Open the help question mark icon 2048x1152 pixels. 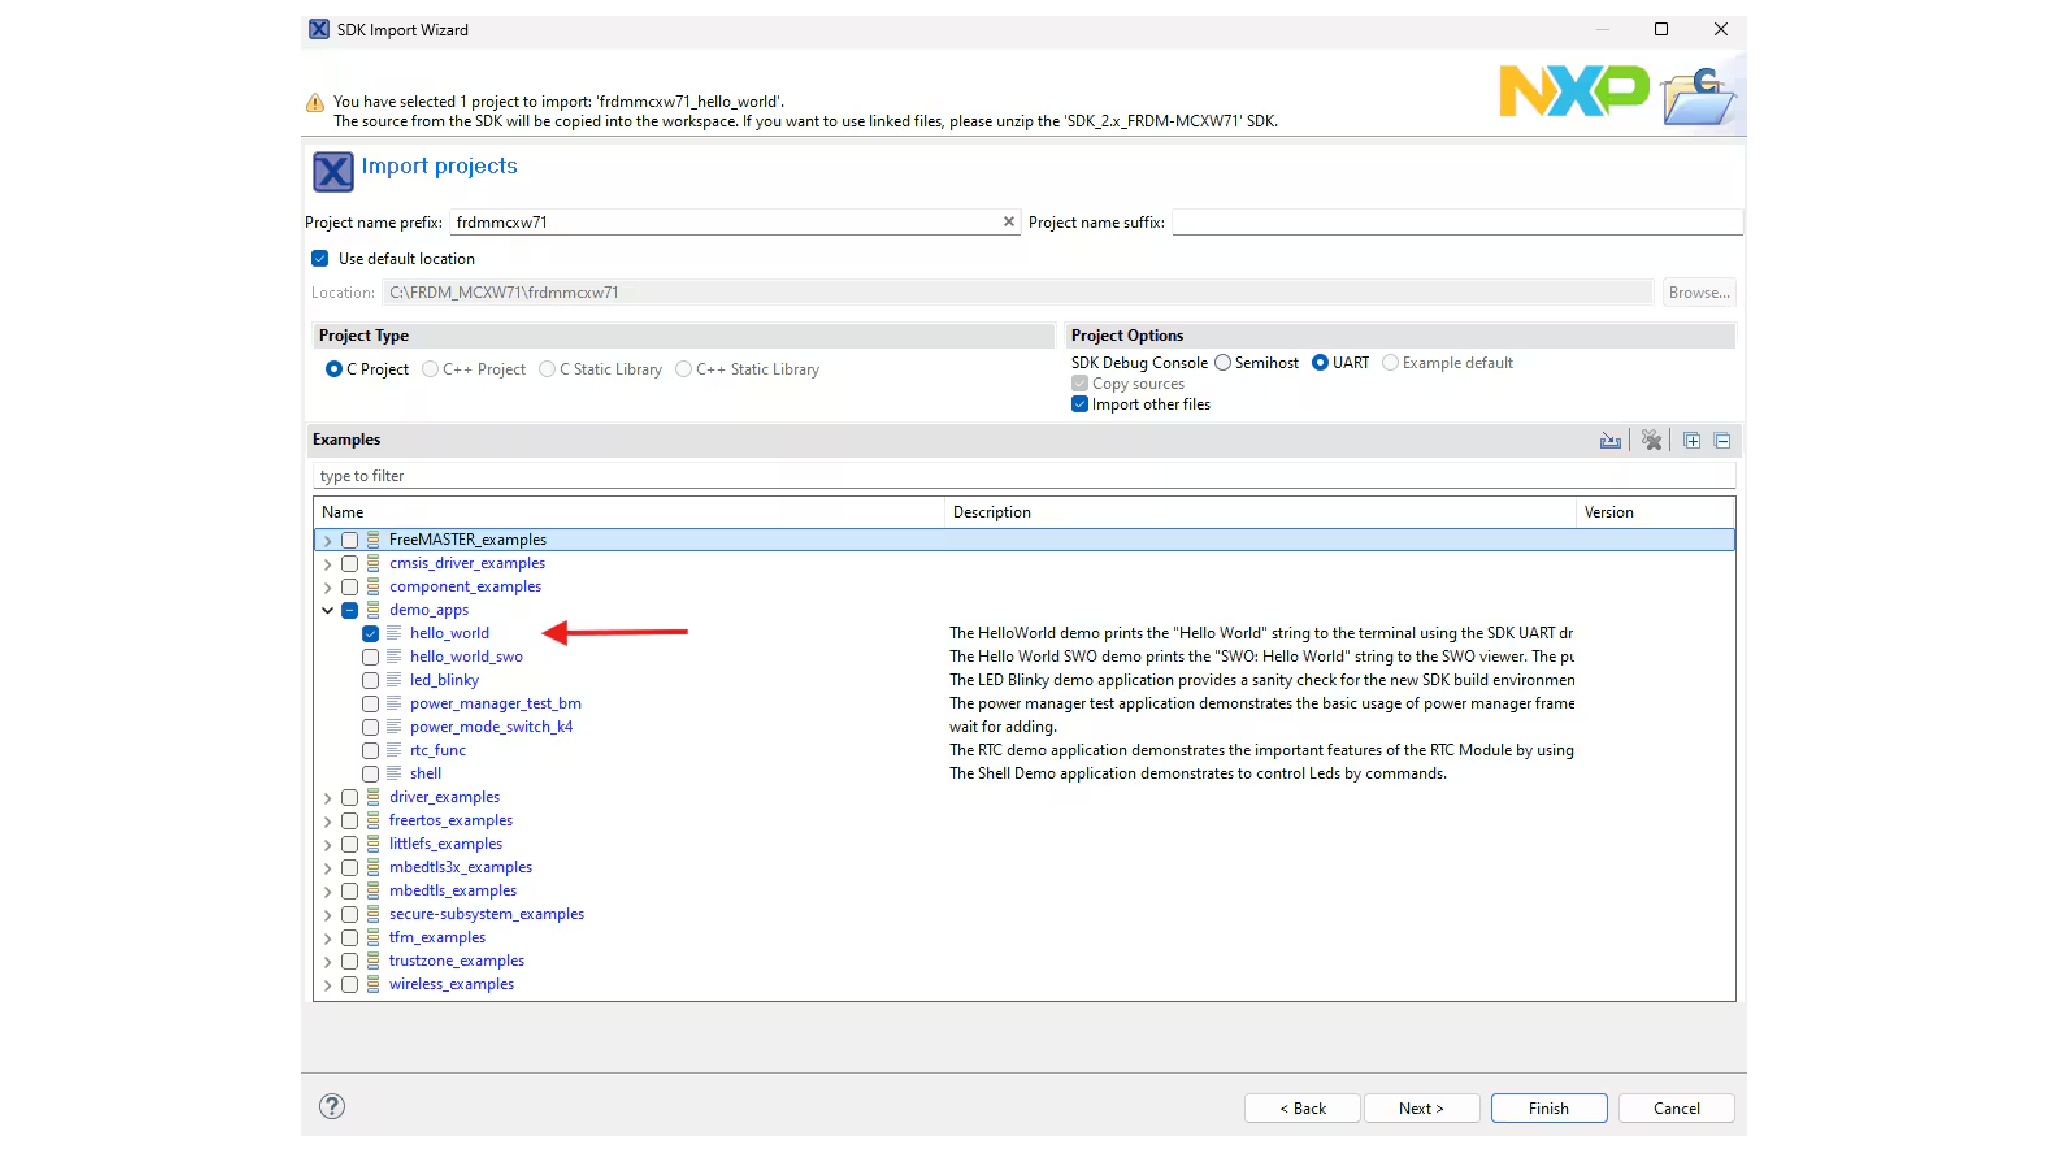(332, 1106)
